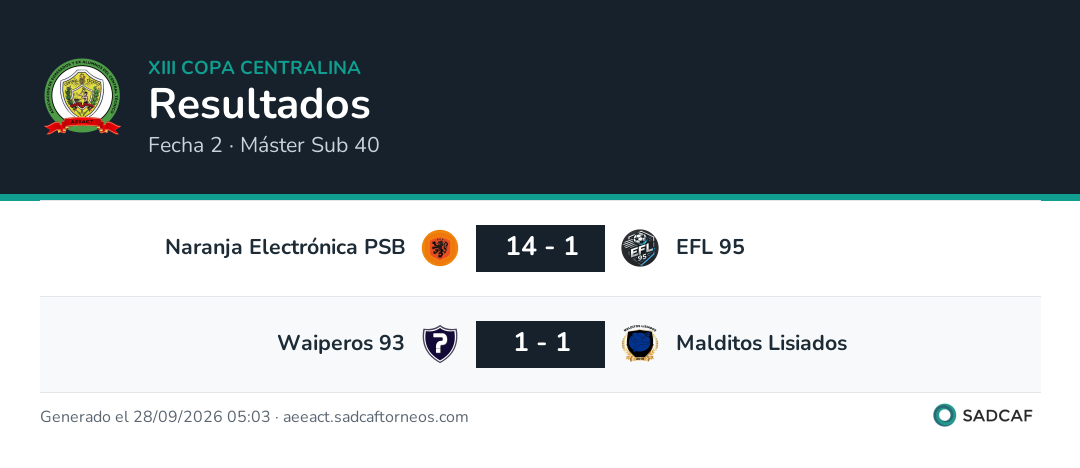Click the AEEACT tournament crest logo
The width and height of the screenshot is (1080, 468).
click(x=82, y=96)
